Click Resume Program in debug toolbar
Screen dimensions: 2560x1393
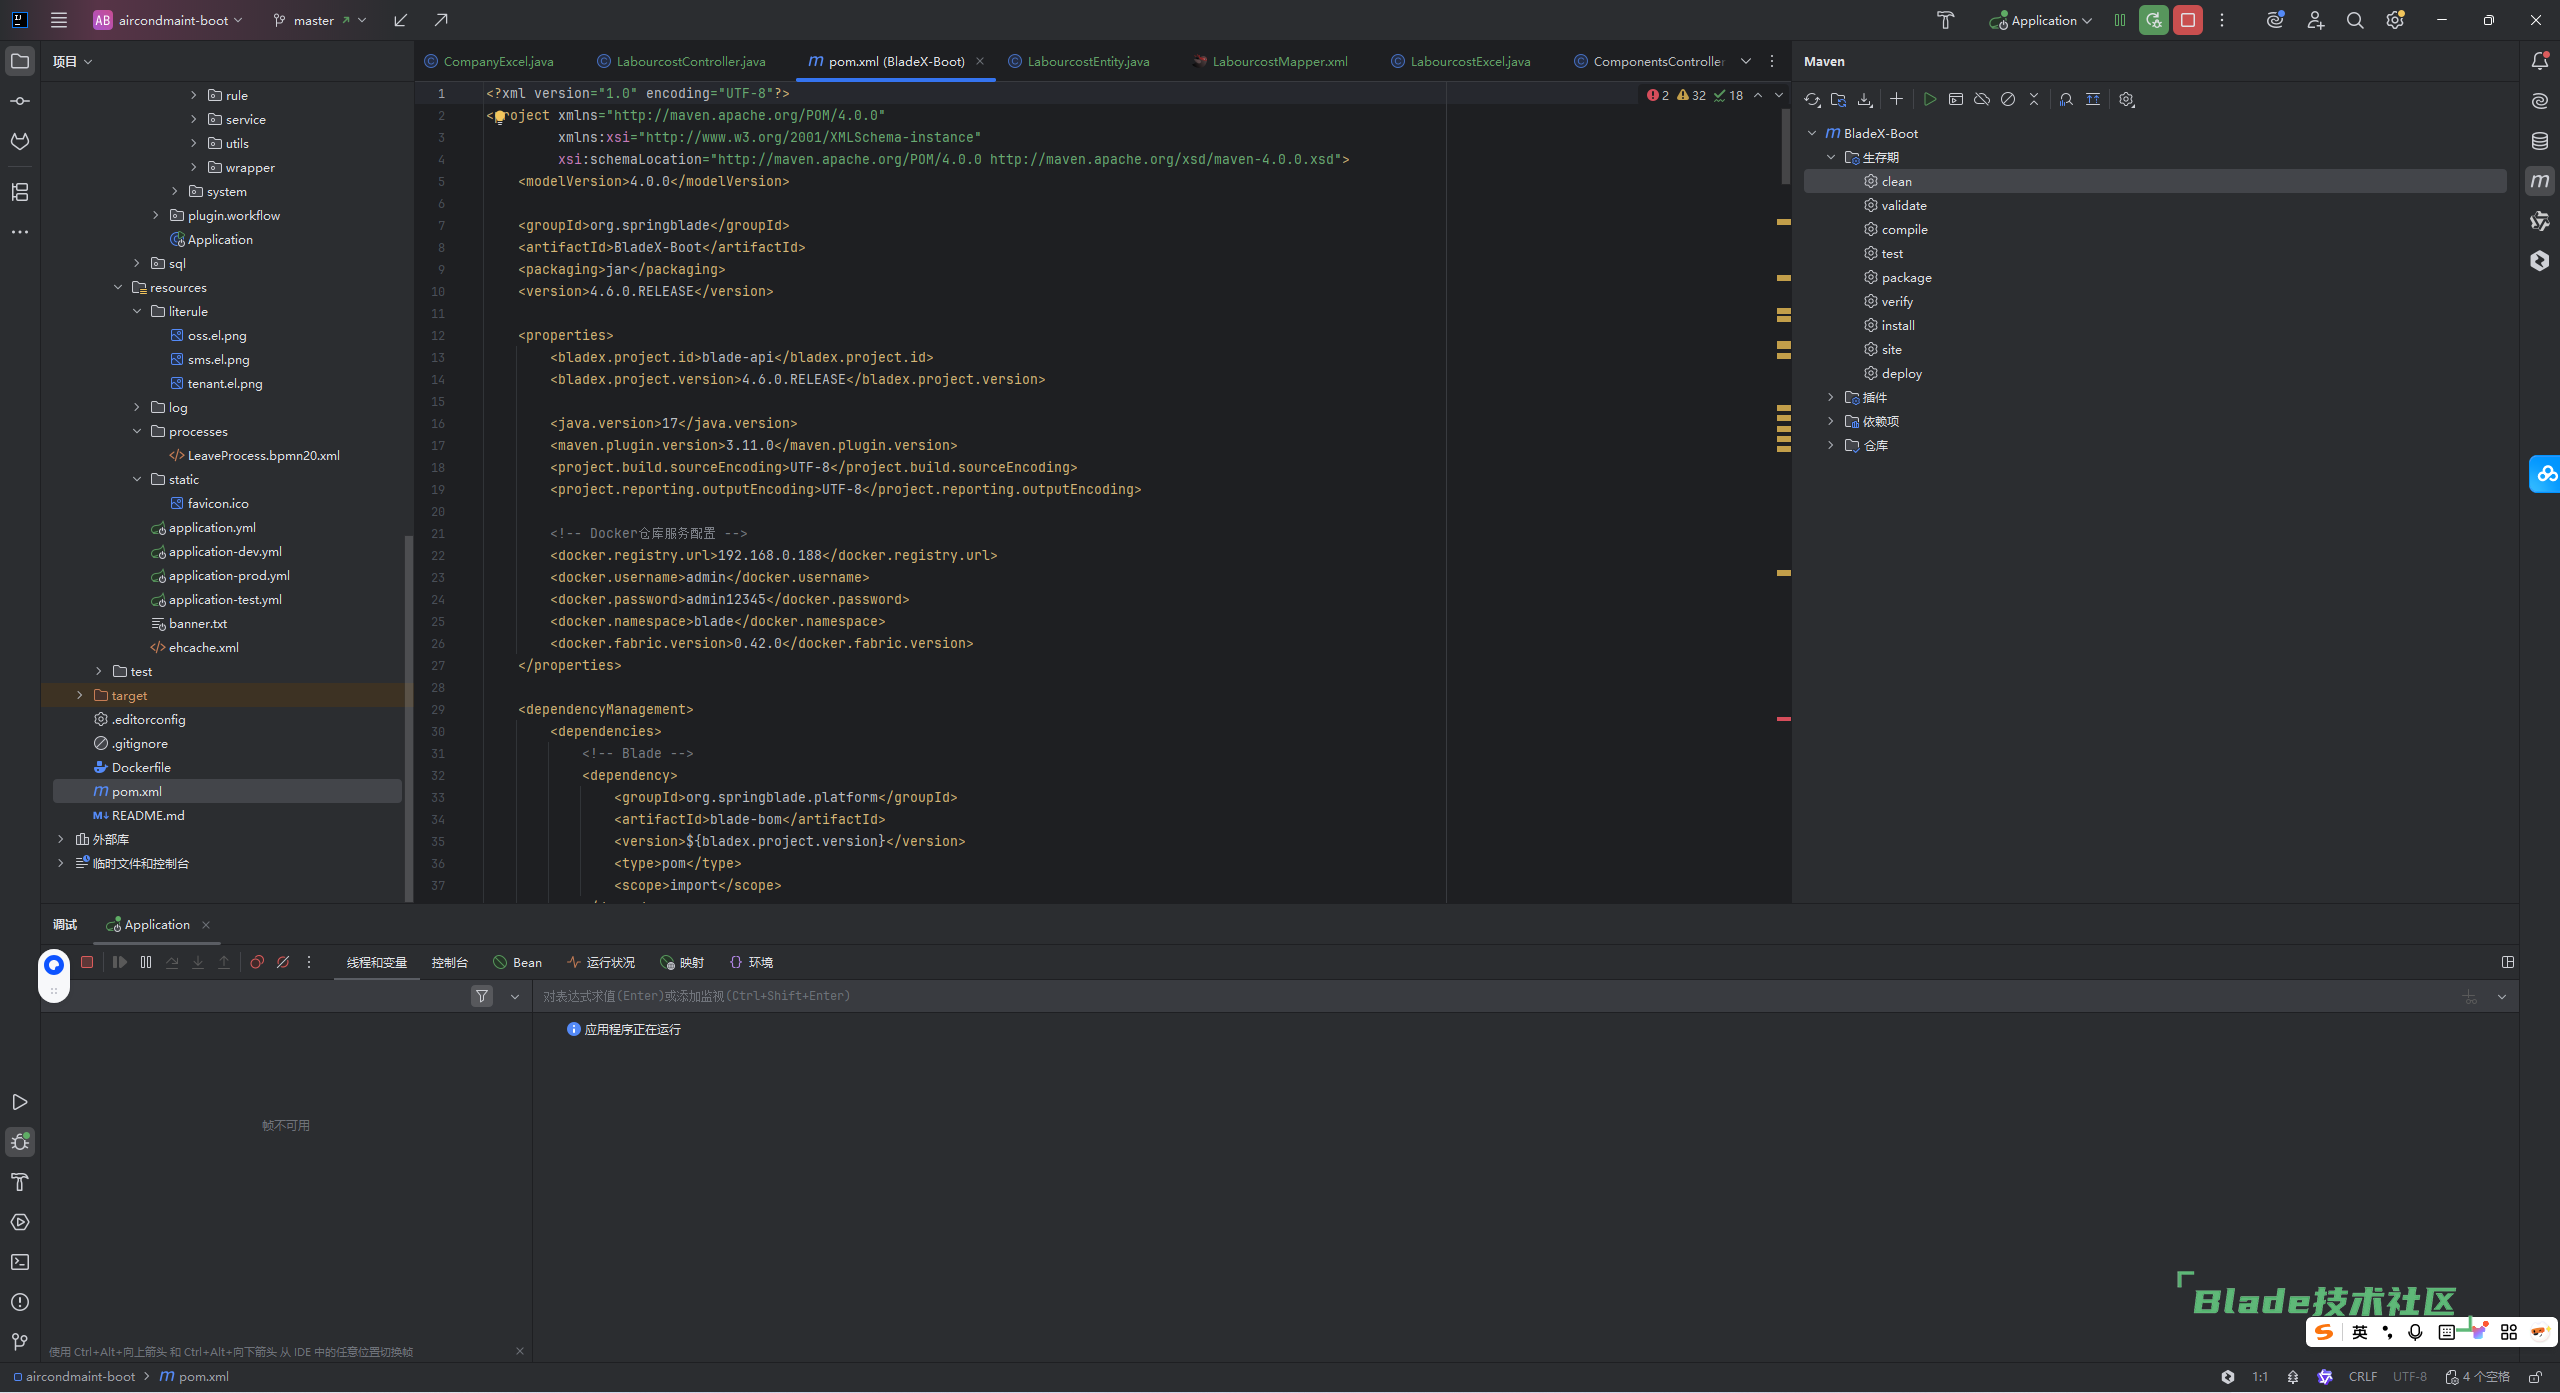click(120, 962)
